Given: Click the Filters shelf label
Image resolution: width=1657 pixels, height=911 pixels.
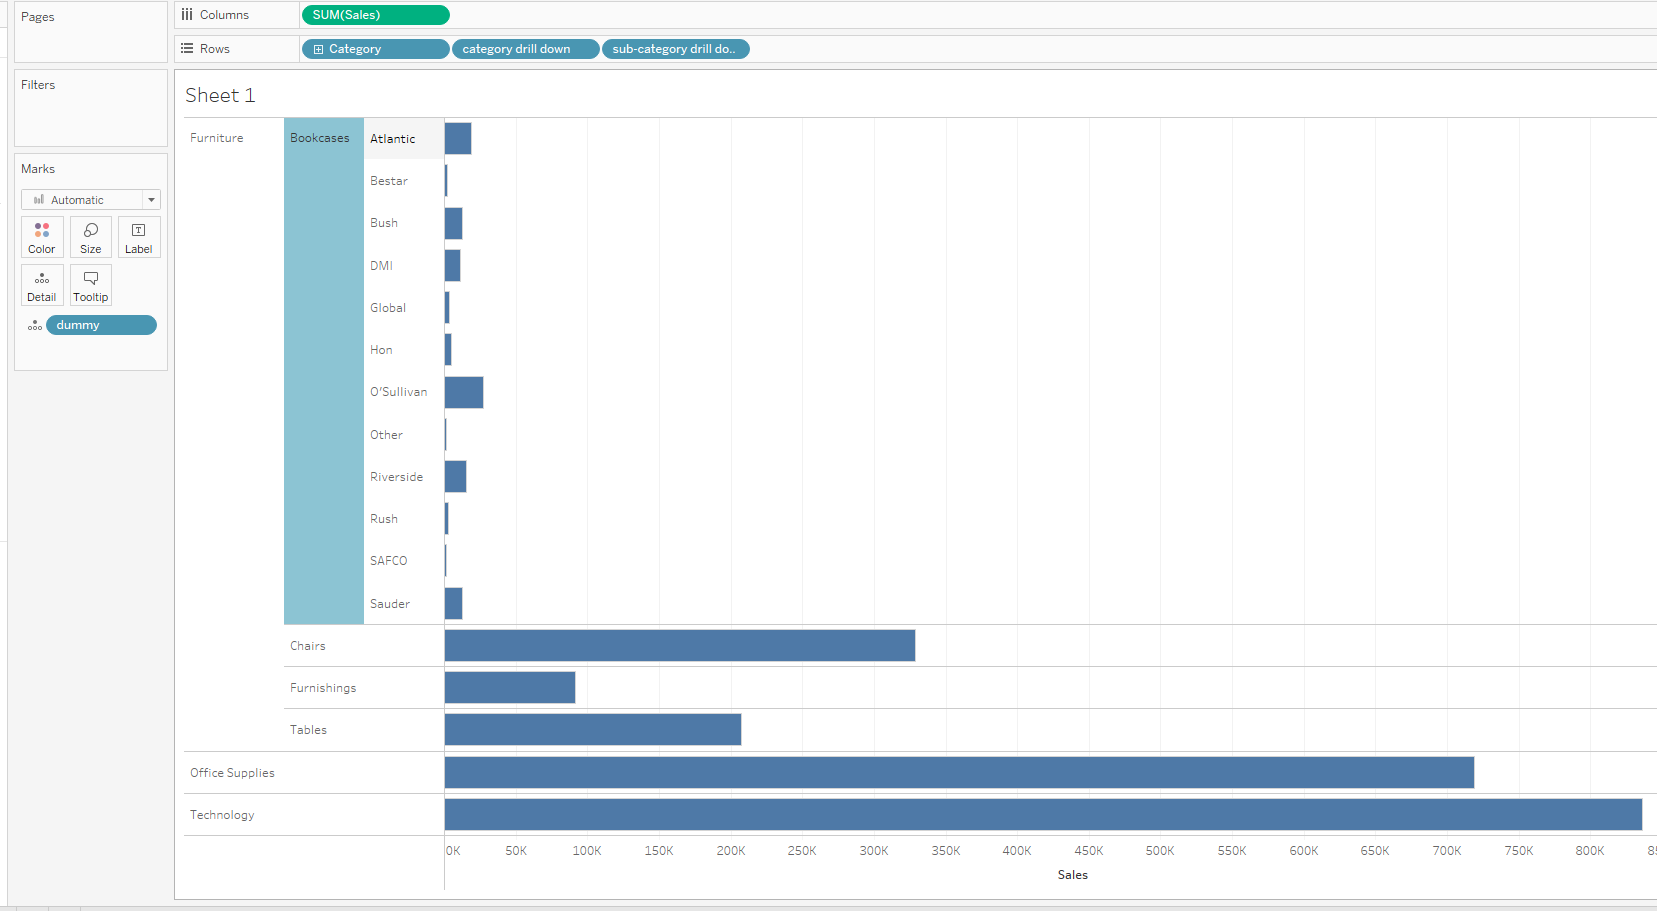Looking at the screenshot, I should [38, 85].
